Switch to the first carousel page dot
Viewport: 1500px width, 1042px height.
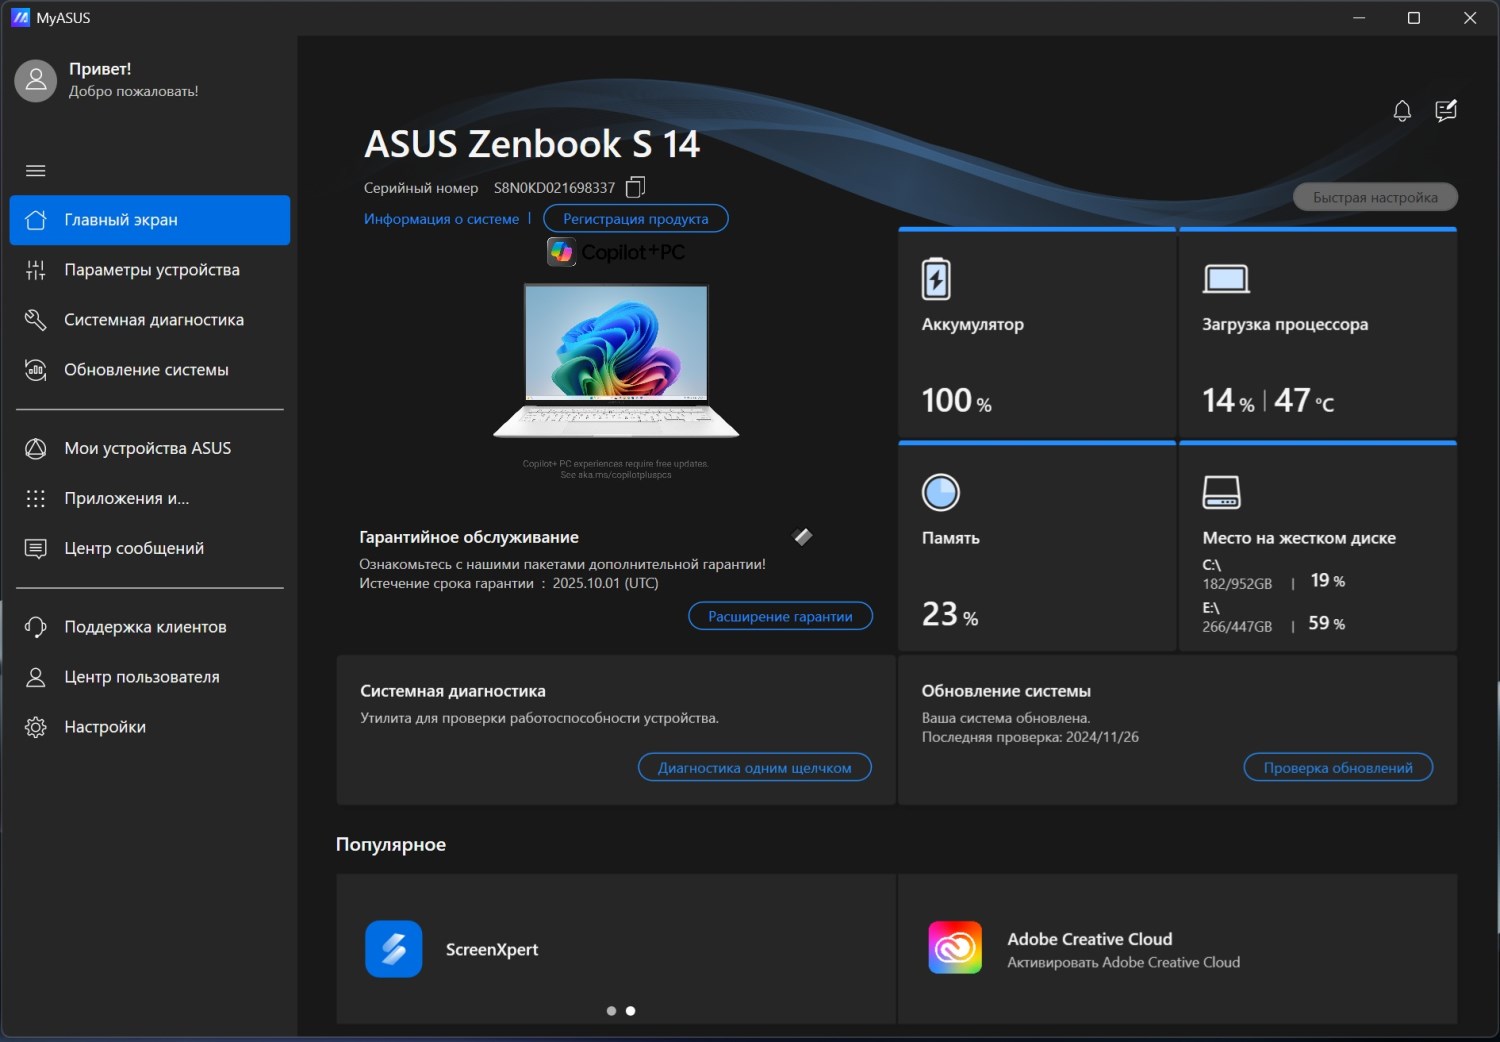pos(611,1011)
